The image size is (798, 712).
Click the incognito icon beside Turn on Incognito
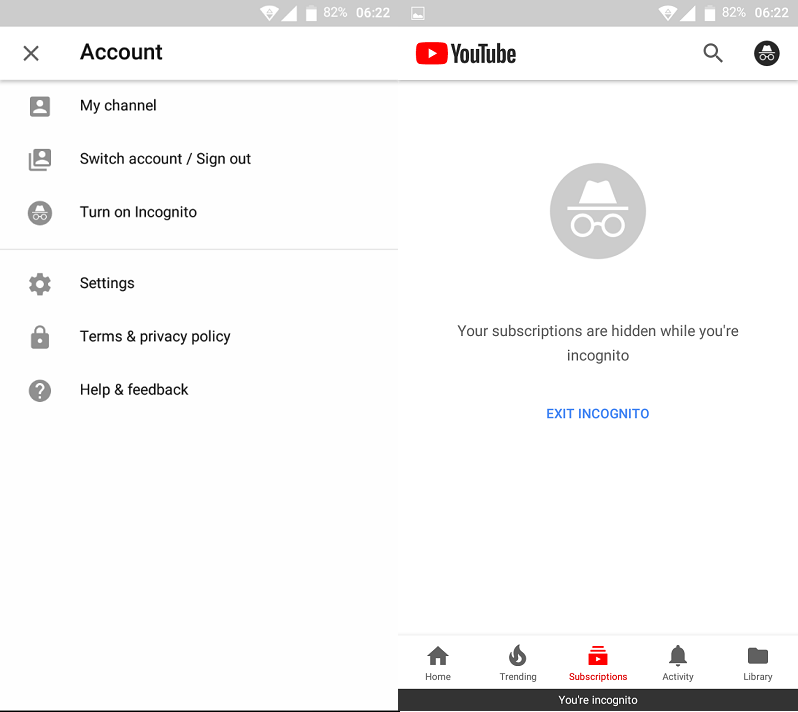[x=40, y=213]
